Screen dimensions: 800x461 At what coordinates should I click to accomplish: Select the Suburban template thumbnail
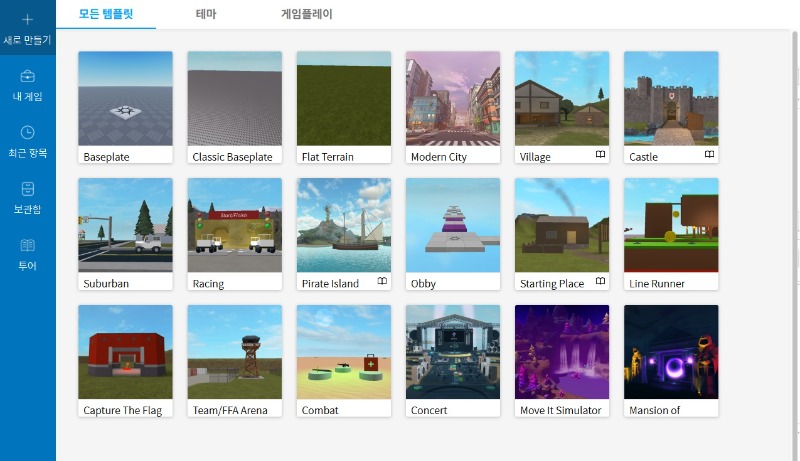click(x=126, y=225)
